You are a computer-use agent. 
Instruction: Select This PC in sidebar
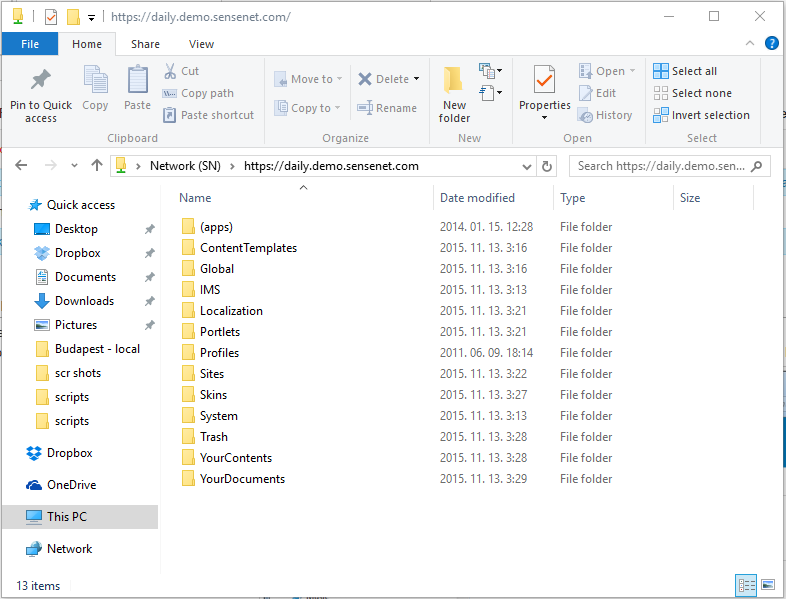[x=80, y=517]
